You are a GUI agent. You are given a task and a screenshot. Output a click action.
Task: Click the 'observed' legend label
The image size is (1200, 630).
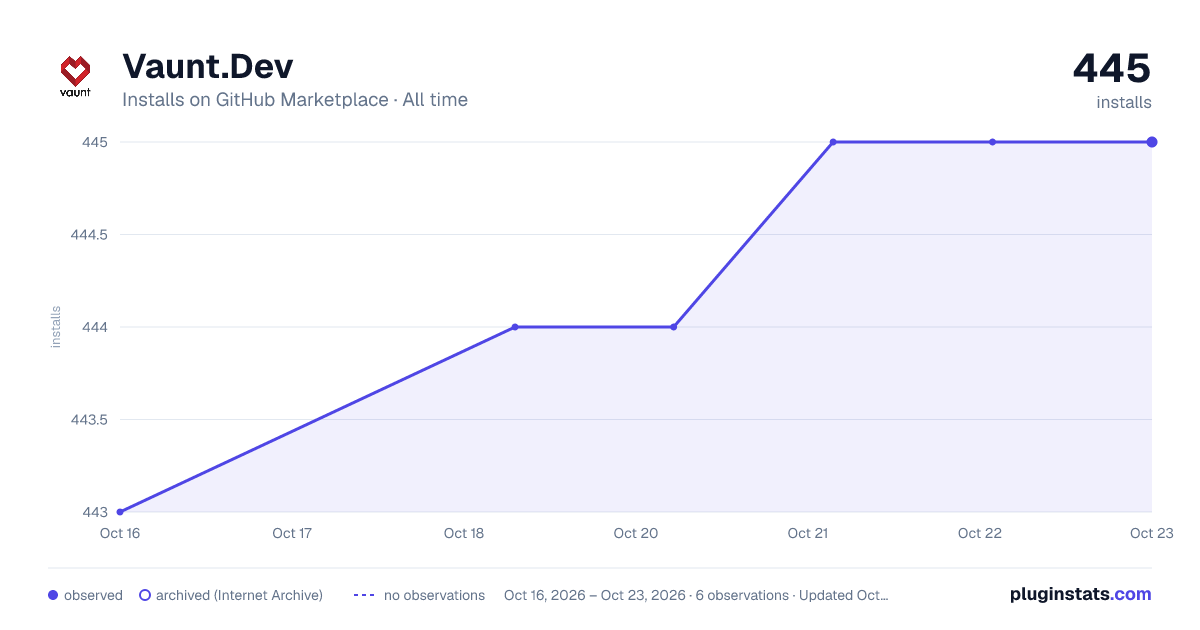(93, 595)
